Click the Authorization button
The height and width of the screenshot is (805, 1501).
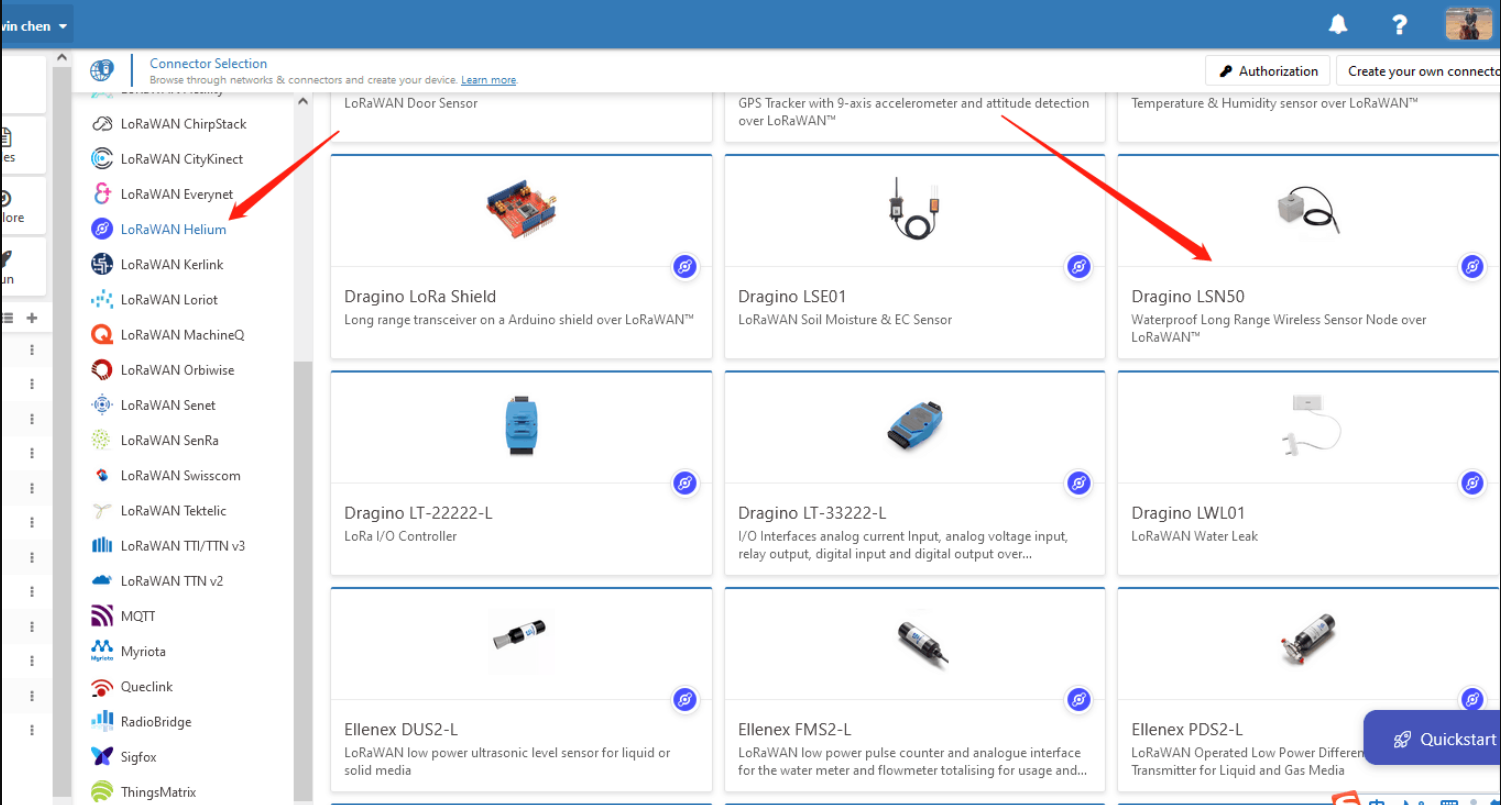coord(1268,71)
